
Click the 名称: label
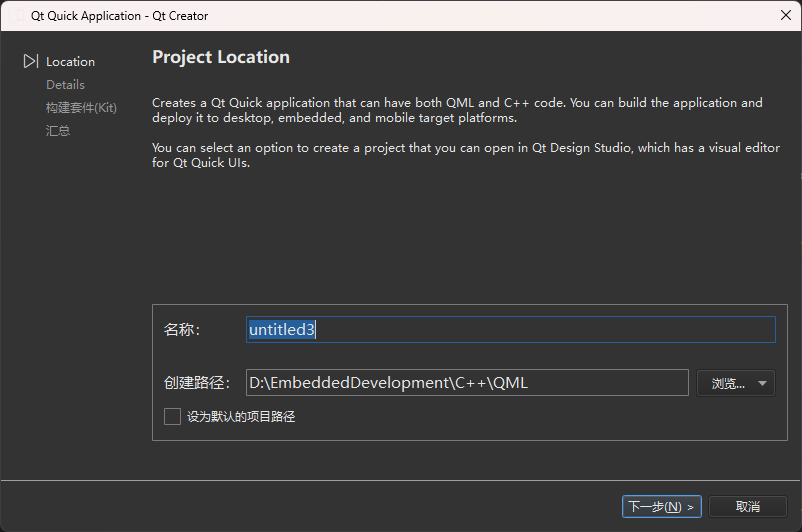point(182,329)
